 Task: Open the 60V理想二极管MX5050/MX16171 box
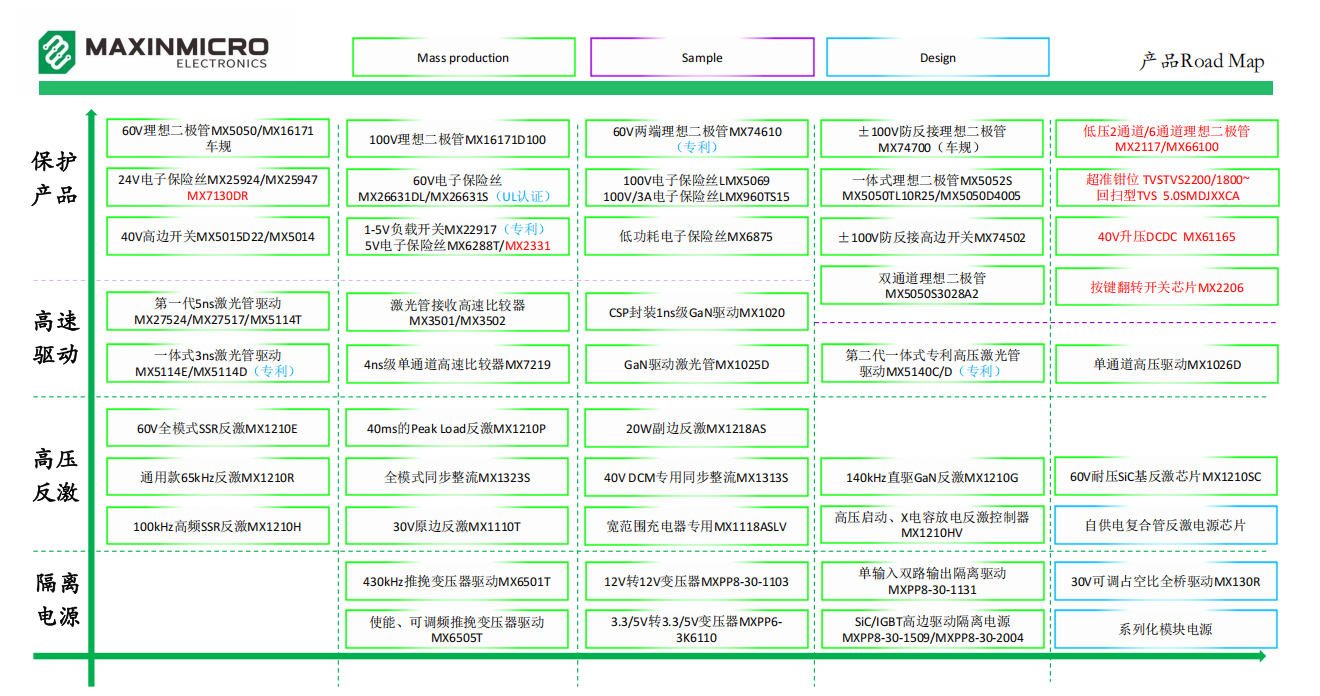(x=218, y=138)
